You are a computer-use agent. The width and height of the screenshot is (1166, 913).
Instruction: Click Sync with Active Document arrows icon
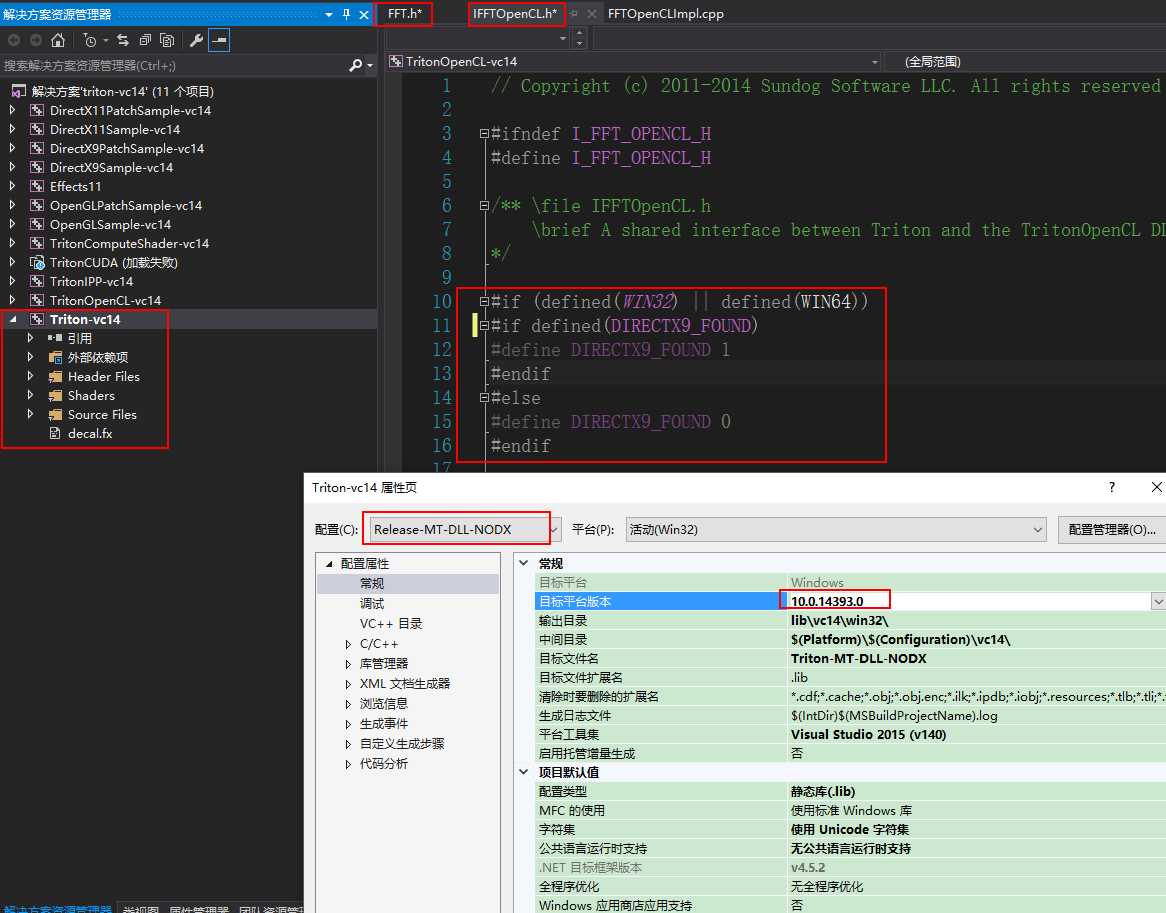[123, 40]
